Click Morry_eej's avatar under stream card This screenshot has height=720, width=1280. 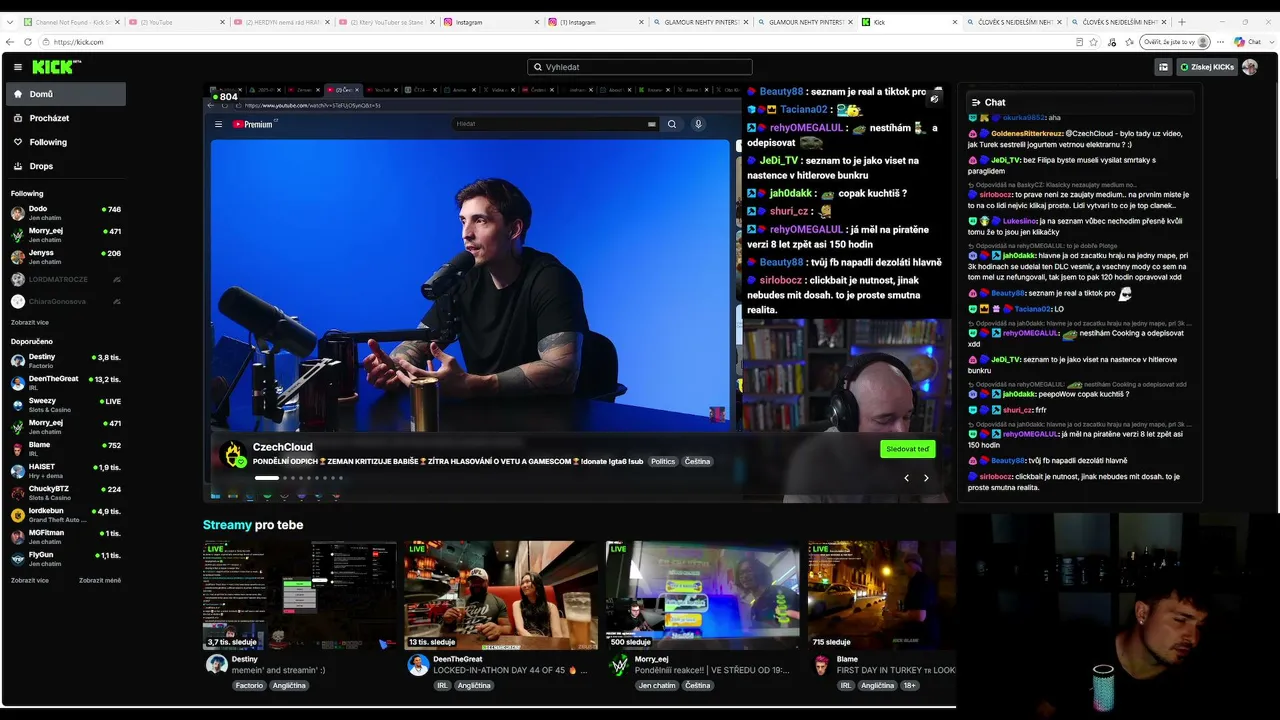(x=620, y=665)
